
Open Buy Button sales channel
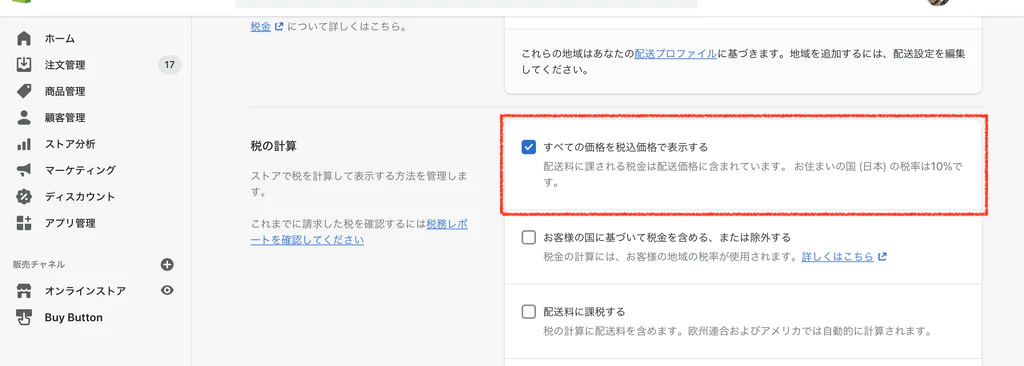[x=74, y=318]
